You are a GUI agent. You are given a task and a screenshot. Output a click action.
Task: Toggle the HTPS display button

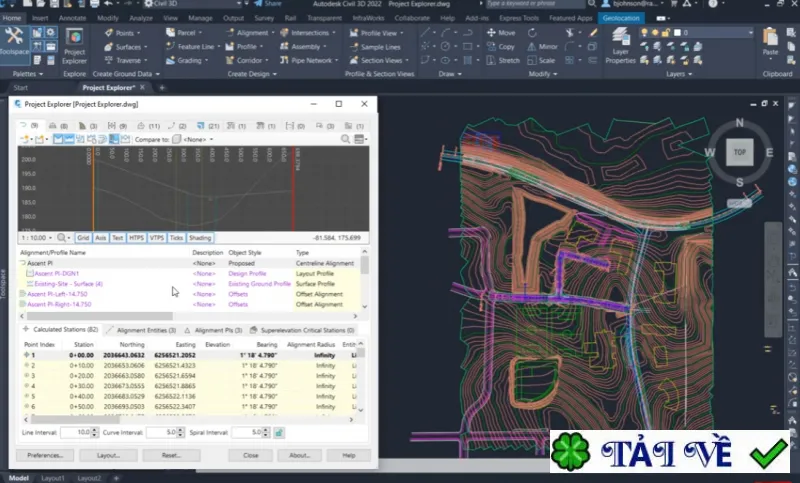coord(136,238)
